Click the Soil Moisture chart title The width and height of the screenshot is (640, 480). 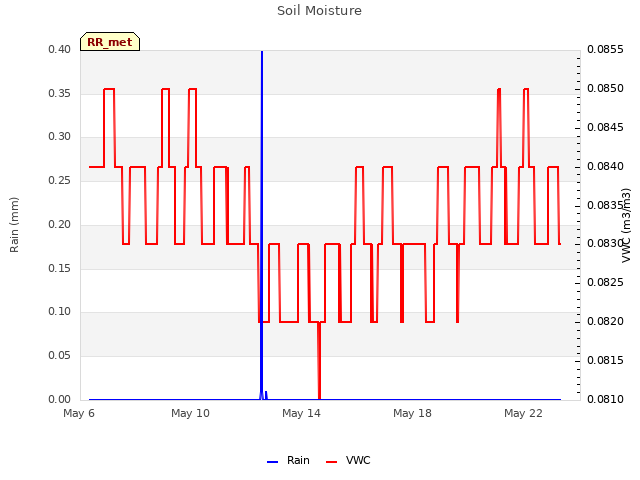click(319, 11)
